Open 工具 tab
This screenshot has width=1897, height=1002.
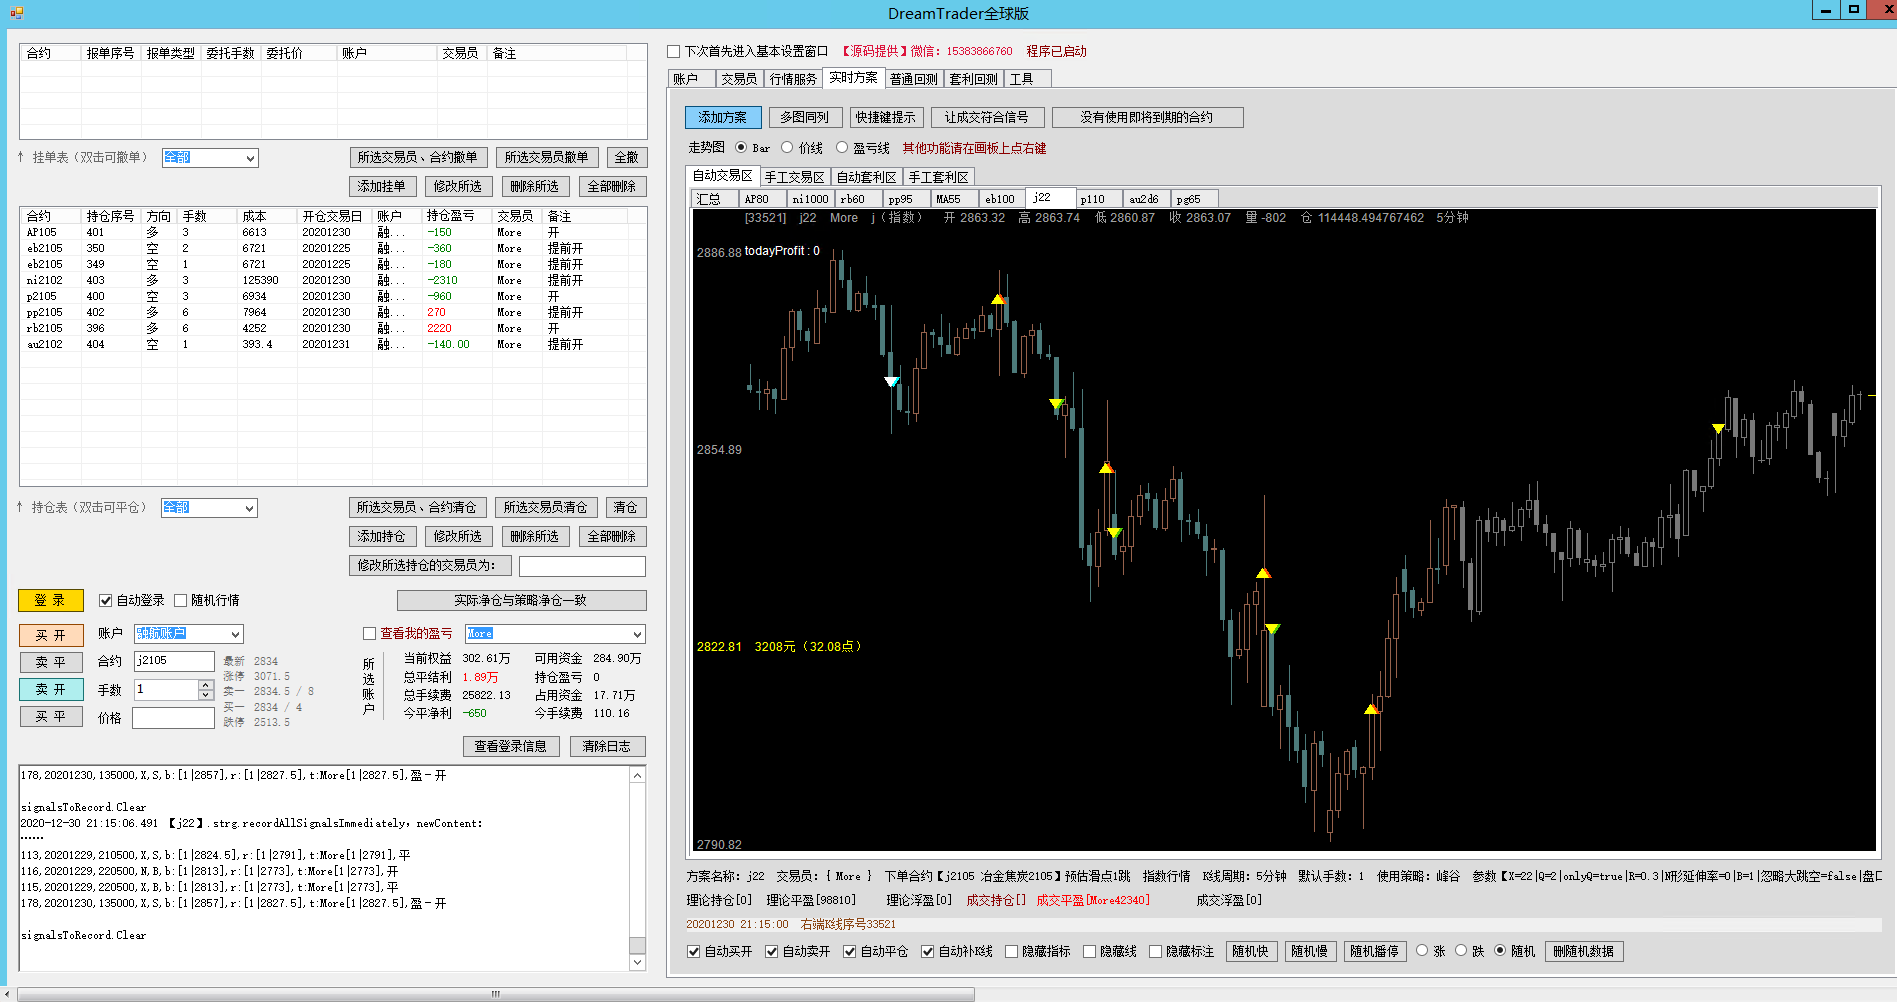1027,79
